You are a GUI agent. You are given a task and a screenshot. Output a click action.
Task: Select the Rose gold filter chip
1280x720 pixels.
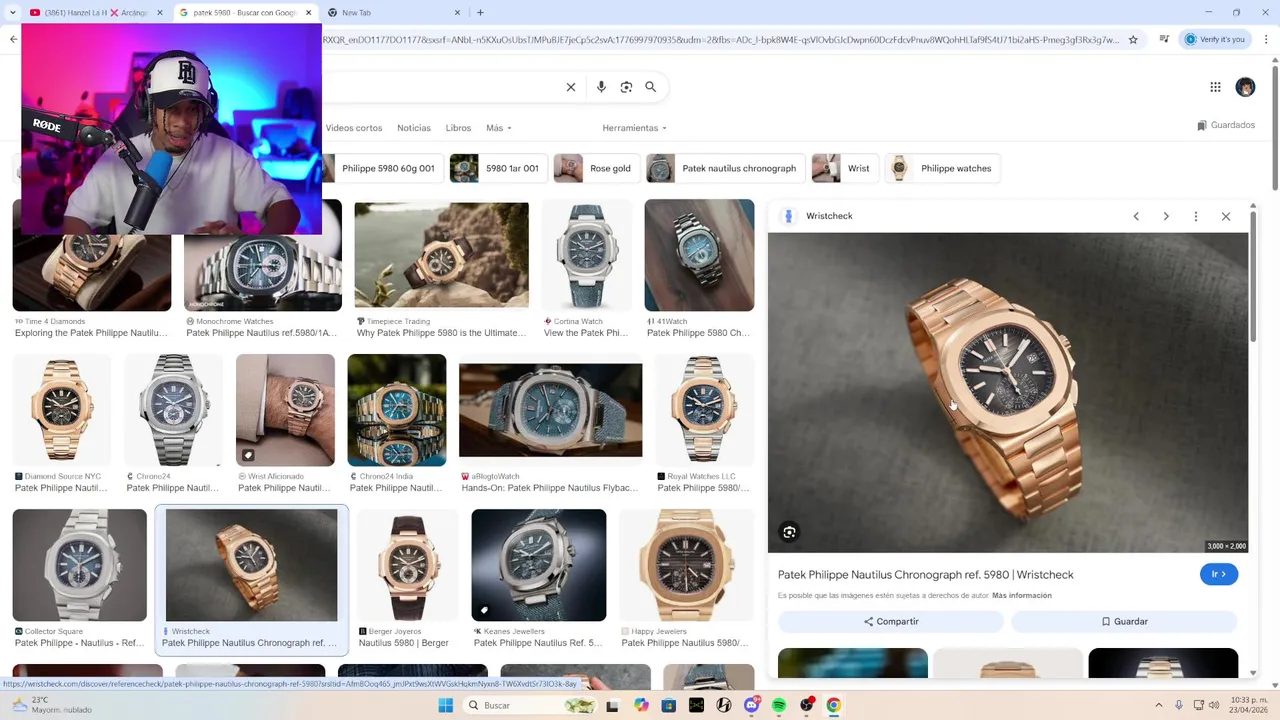(x=596, y=168)
